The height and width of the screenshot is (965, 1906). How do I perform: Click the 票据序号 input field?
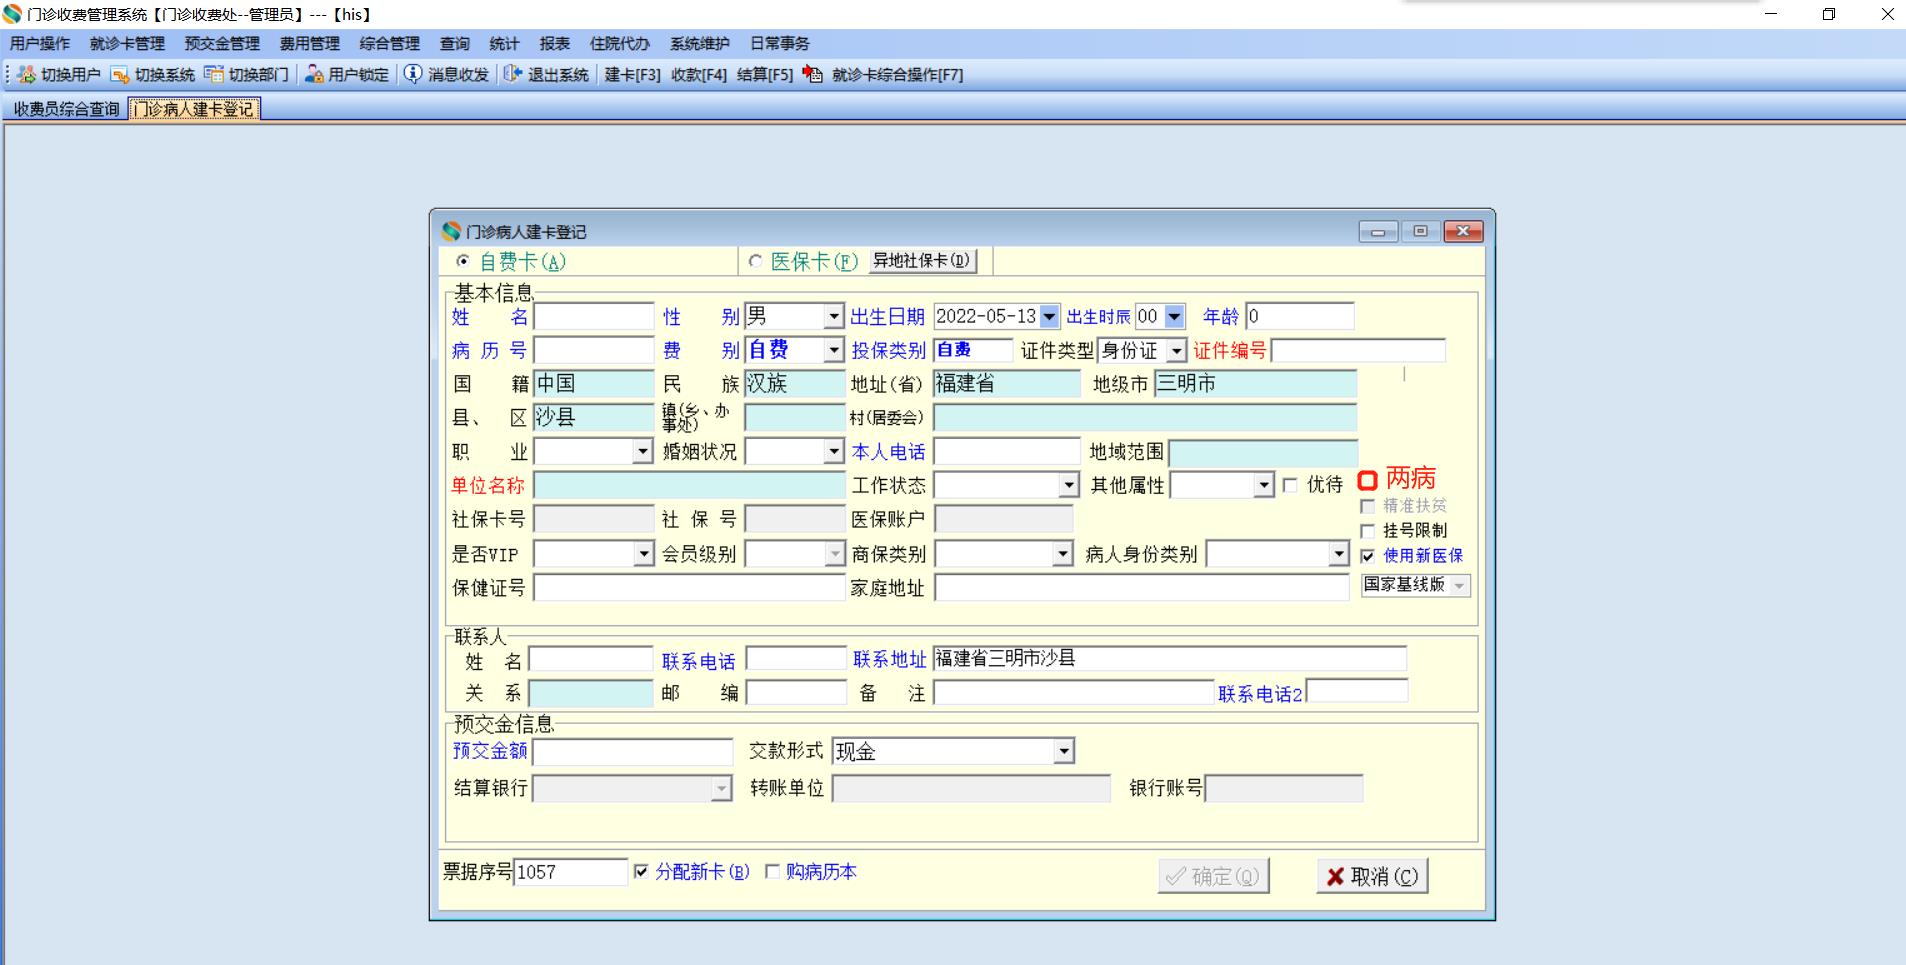click(x=571, y=872)
